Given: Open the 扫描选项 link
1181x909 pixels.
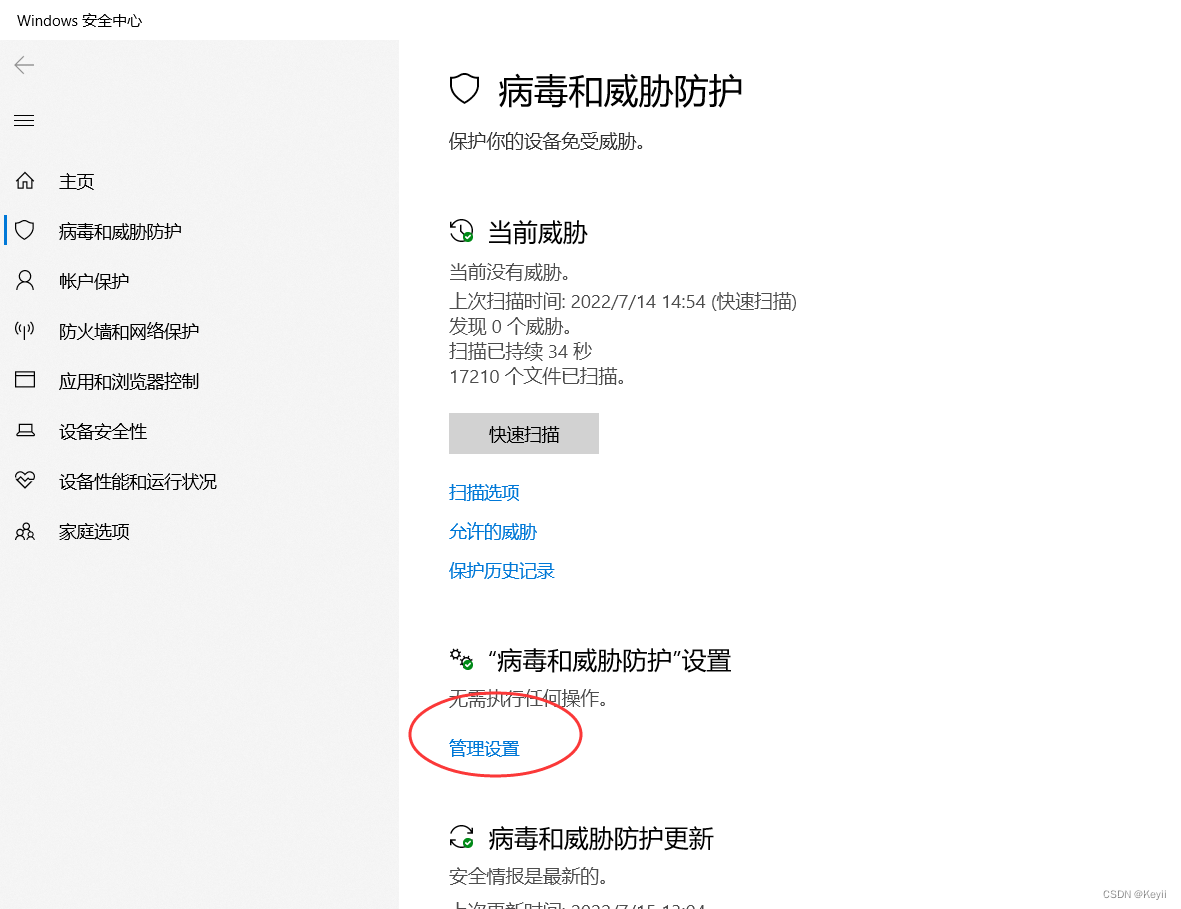Looking at the screenshot, I should [484, 493].
